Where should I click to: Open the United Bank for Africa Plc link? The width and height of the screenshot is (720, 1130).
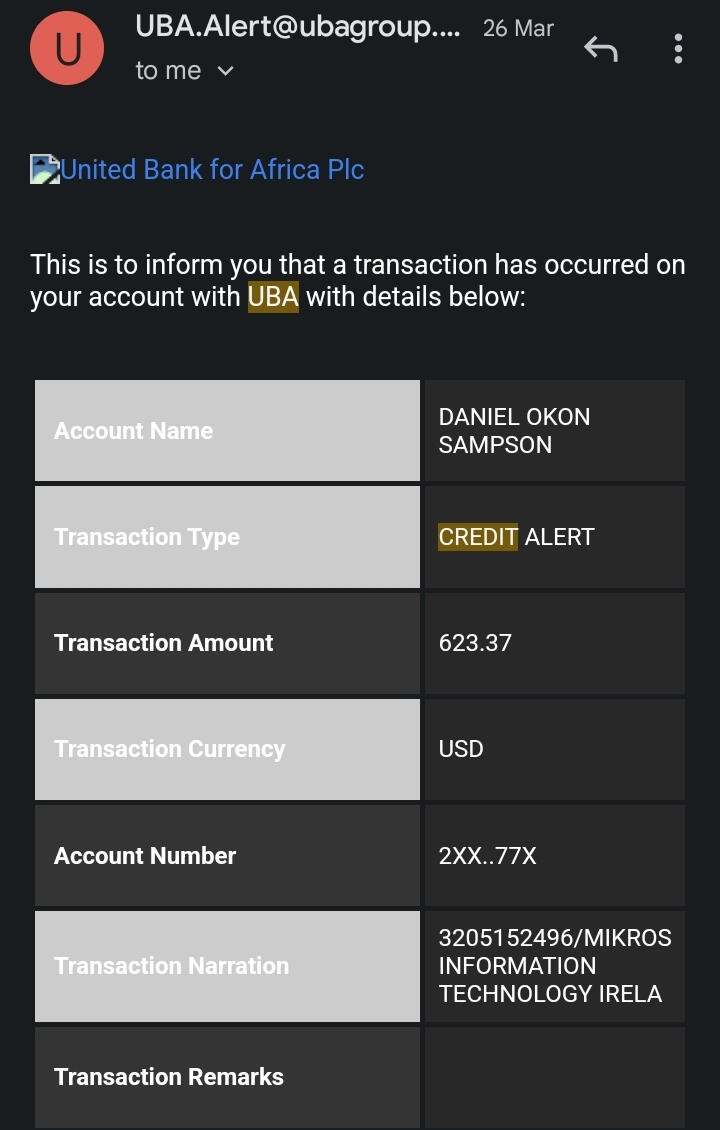[x=212, y=169]
